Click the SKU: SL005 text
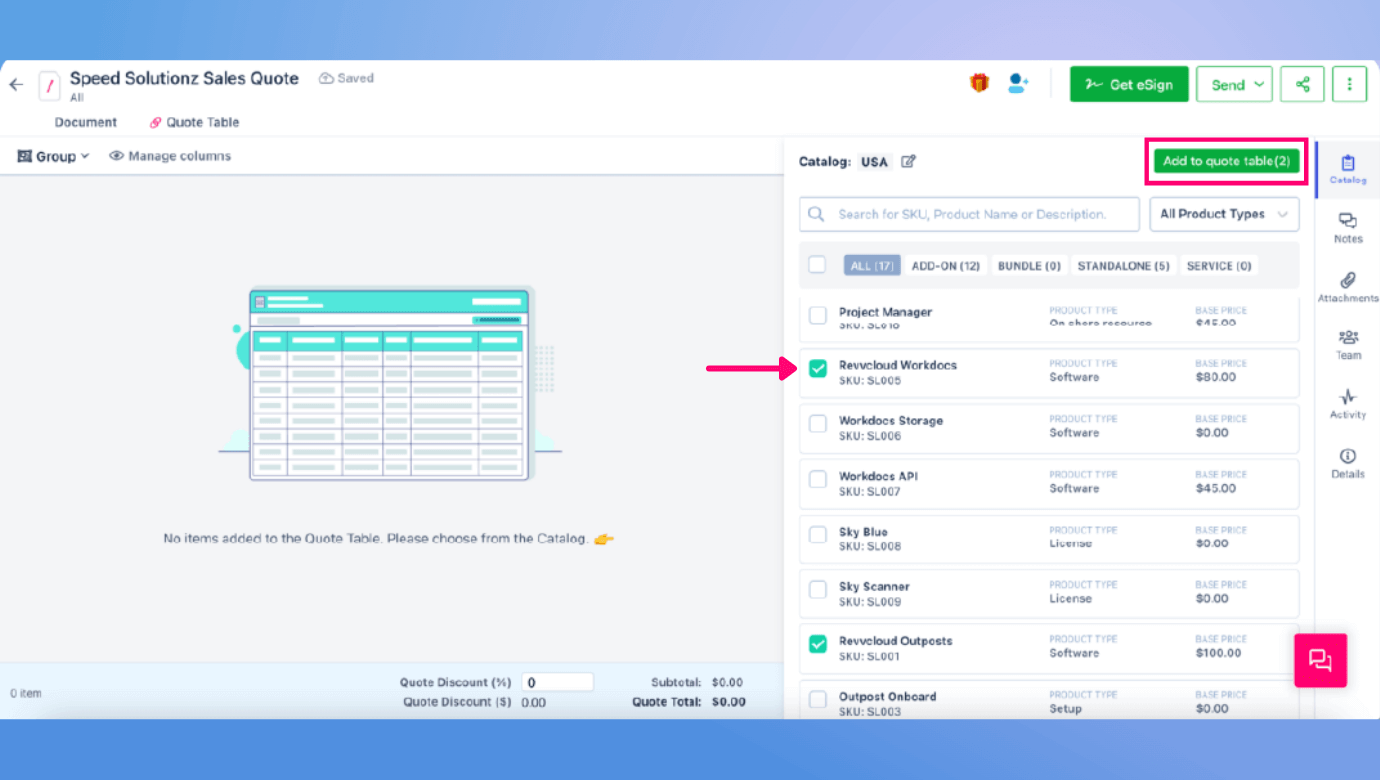Viewport: 1380px width, 780px height. 870,381
